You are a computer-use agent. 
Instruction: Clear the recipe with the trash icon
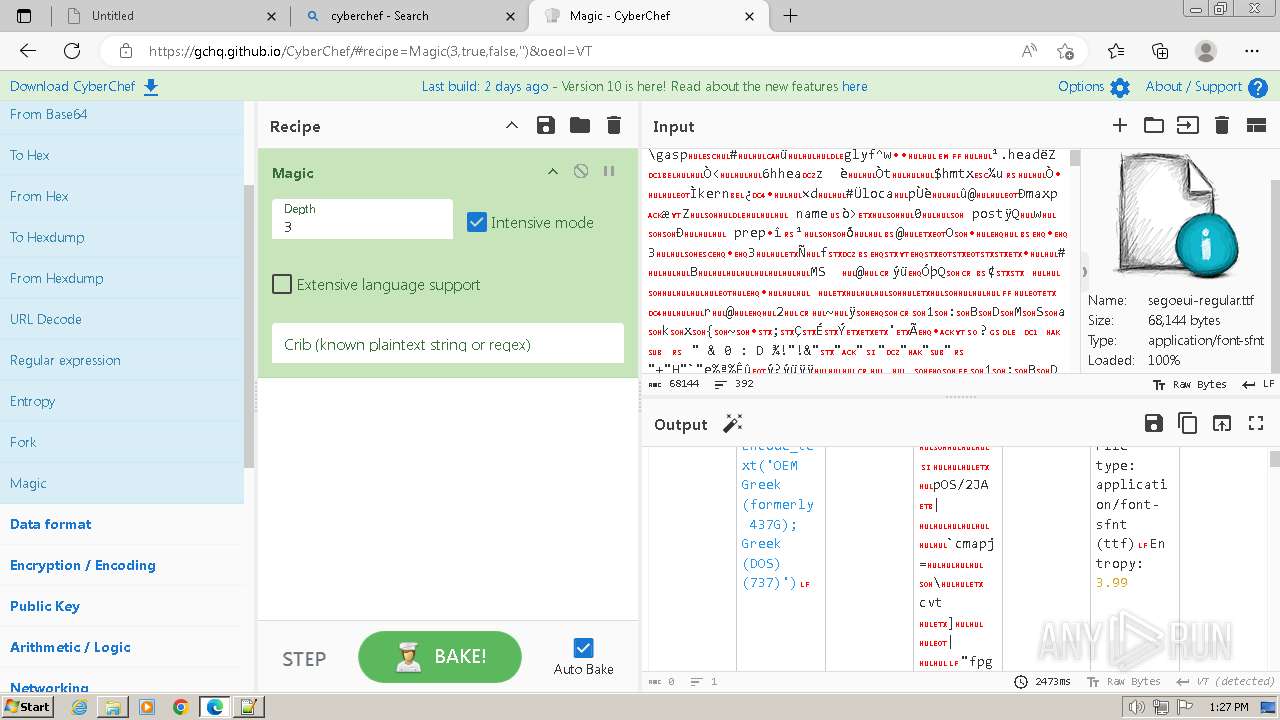pyautogui.click(x=614, y=125)
